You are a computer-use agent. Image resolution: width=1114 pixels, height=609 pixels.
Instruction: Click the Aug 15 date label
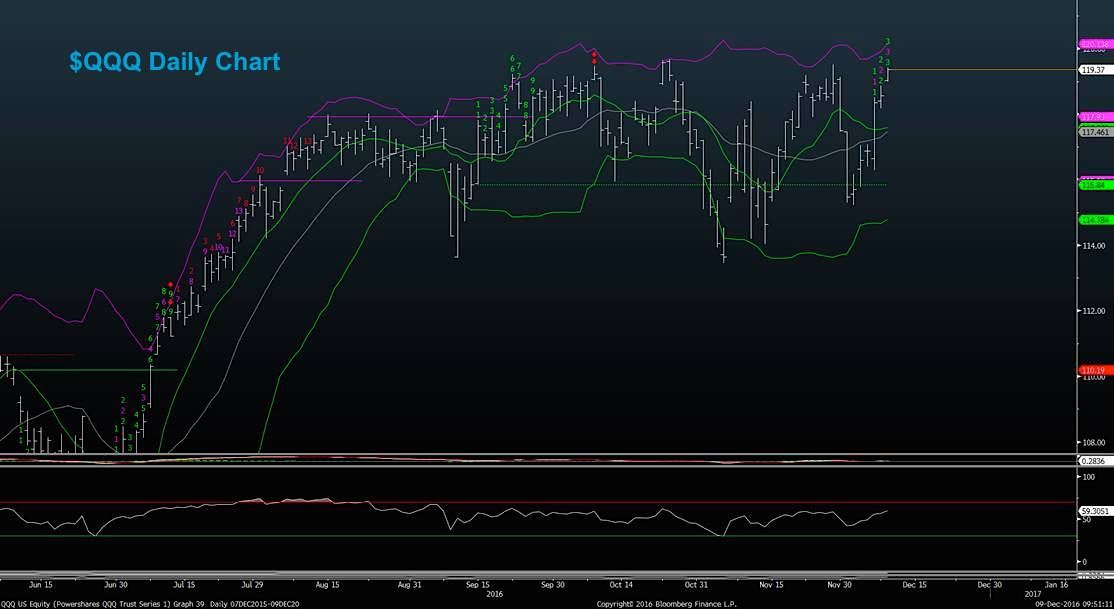coord(329,586)
